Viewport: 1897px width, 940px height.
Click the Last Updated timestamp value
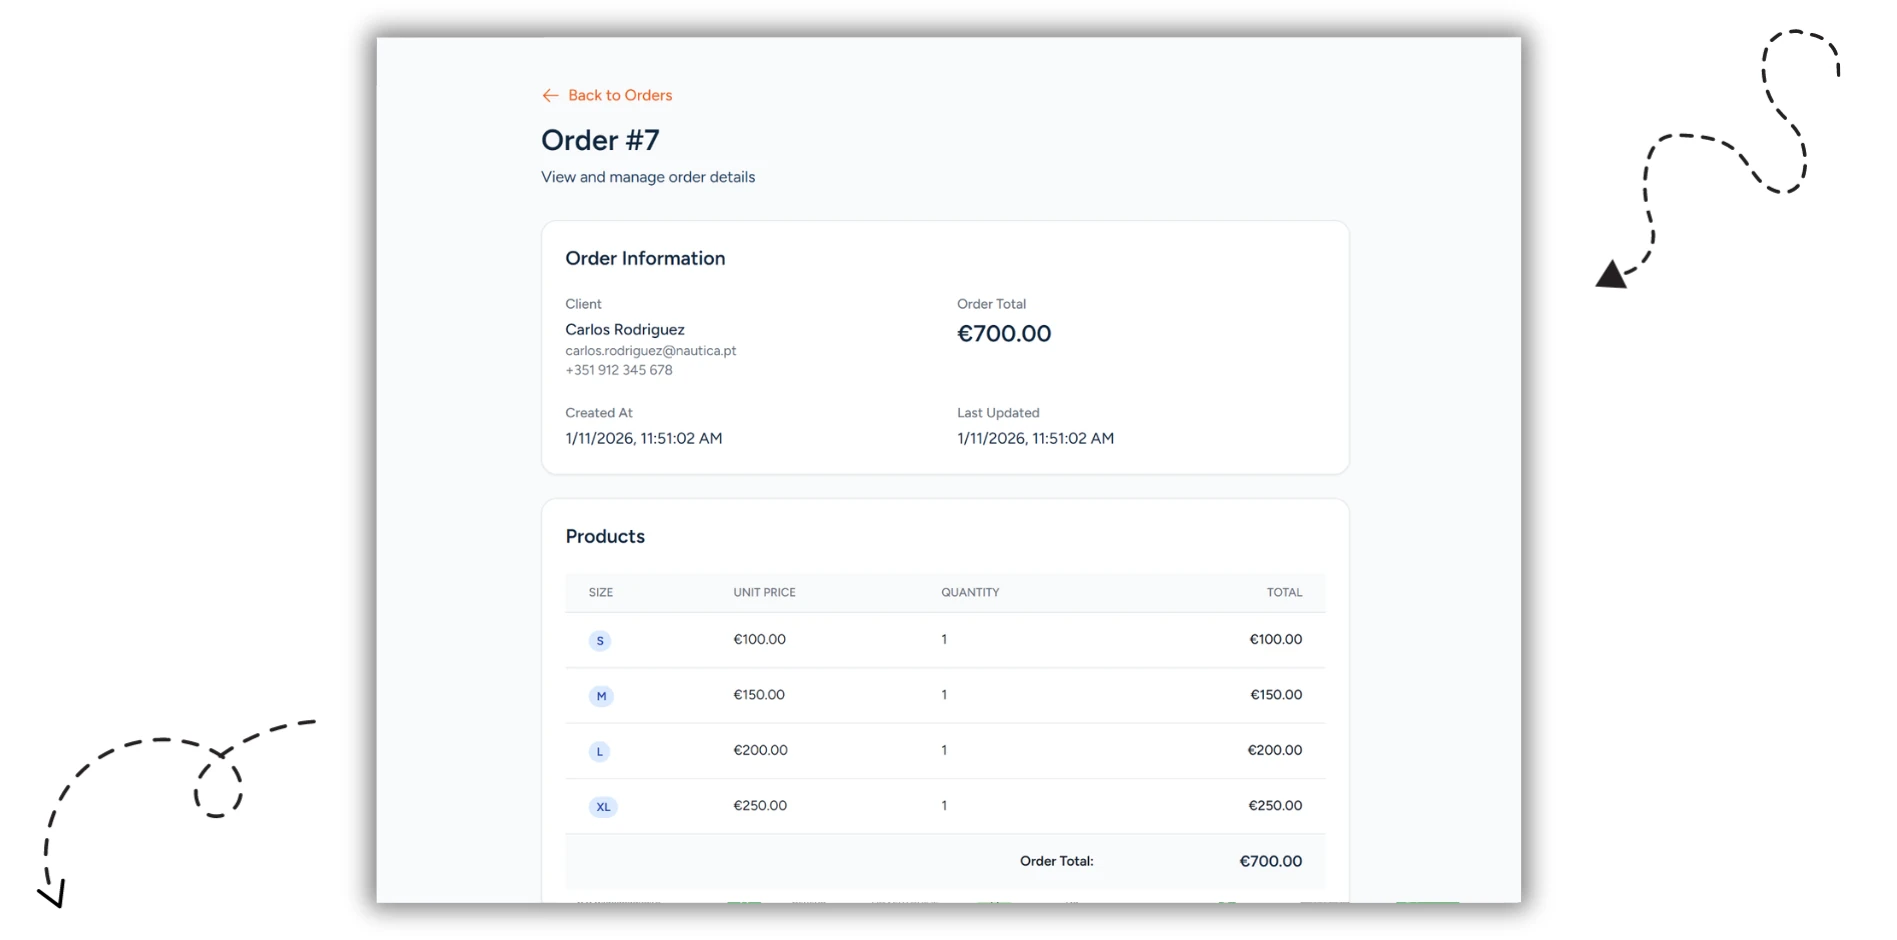click(1035, 438)
